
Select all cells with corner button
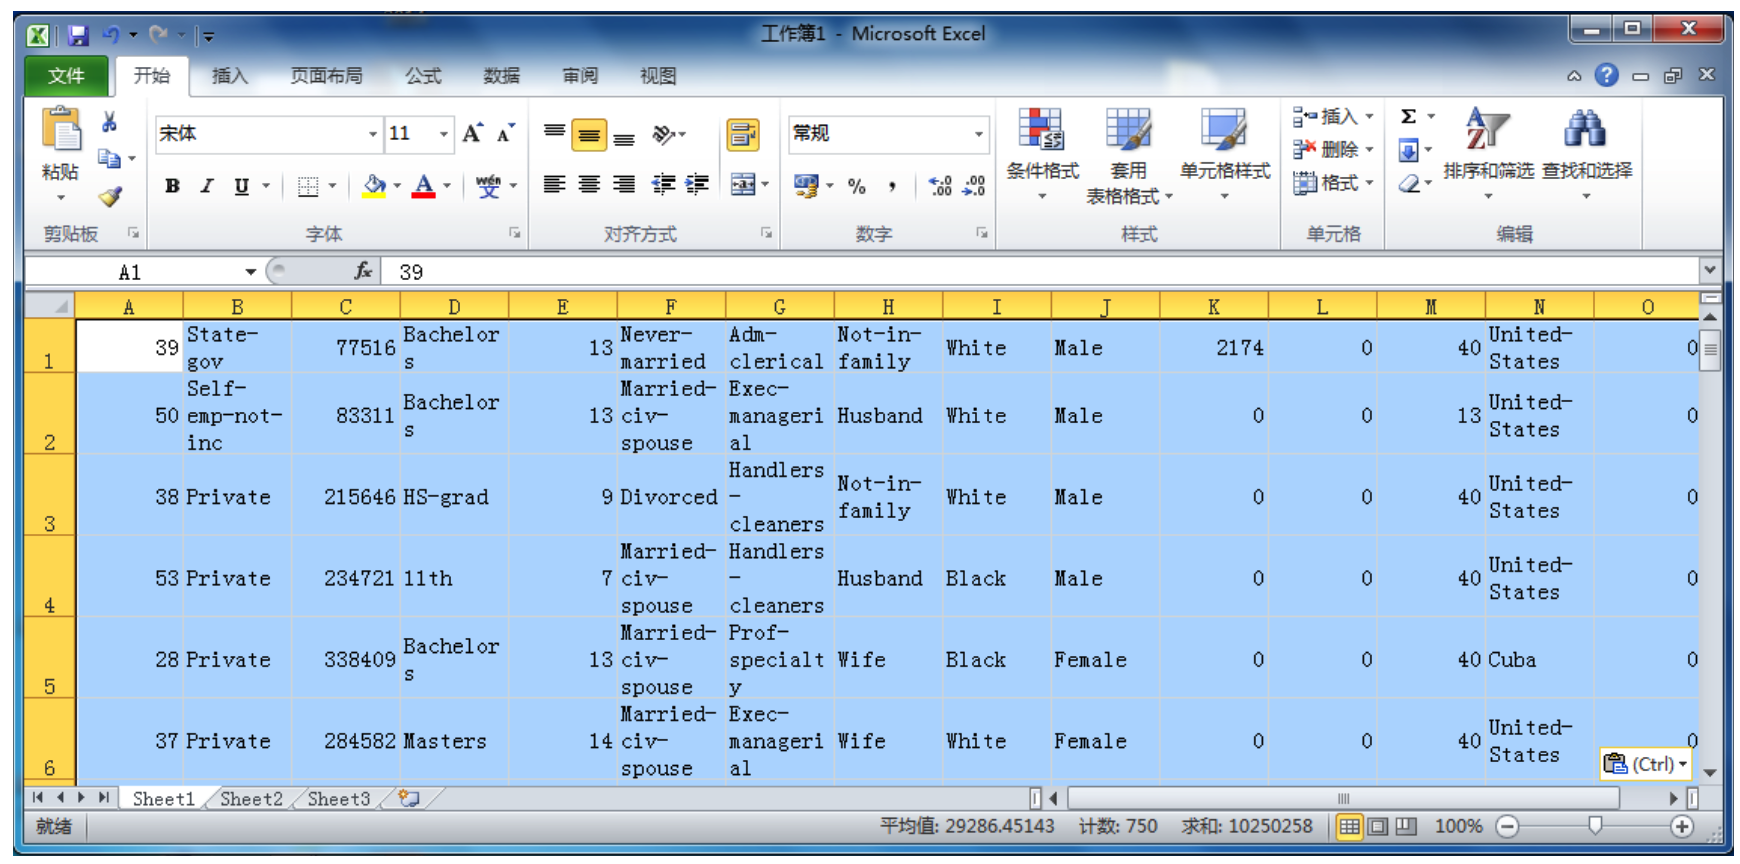click(x=50, y=306)
